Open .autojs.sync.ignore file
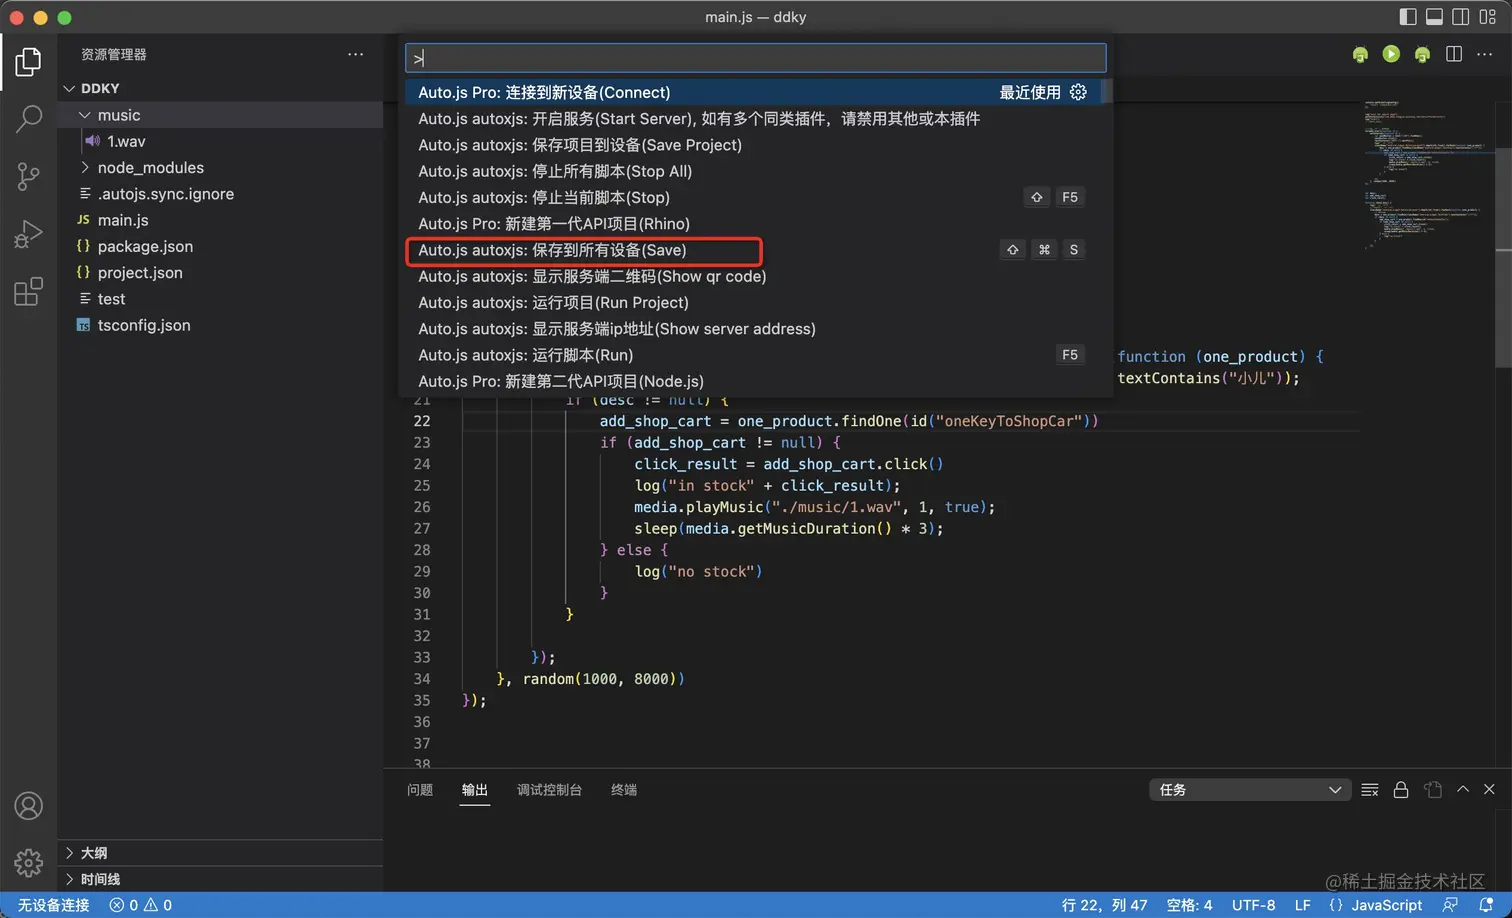The width and height of the screenshot is (1512, 918). (x=220, y=194)
